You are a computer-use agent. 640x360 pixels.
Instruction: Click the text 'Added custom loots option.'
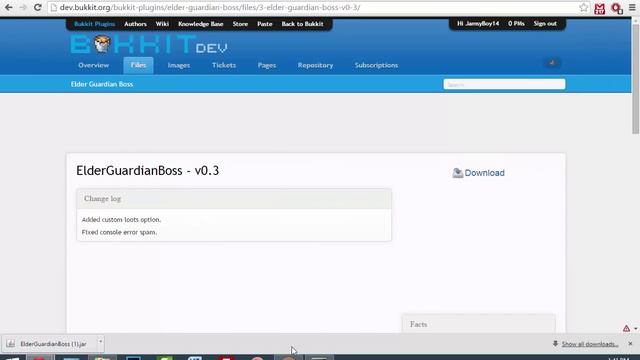121,220
